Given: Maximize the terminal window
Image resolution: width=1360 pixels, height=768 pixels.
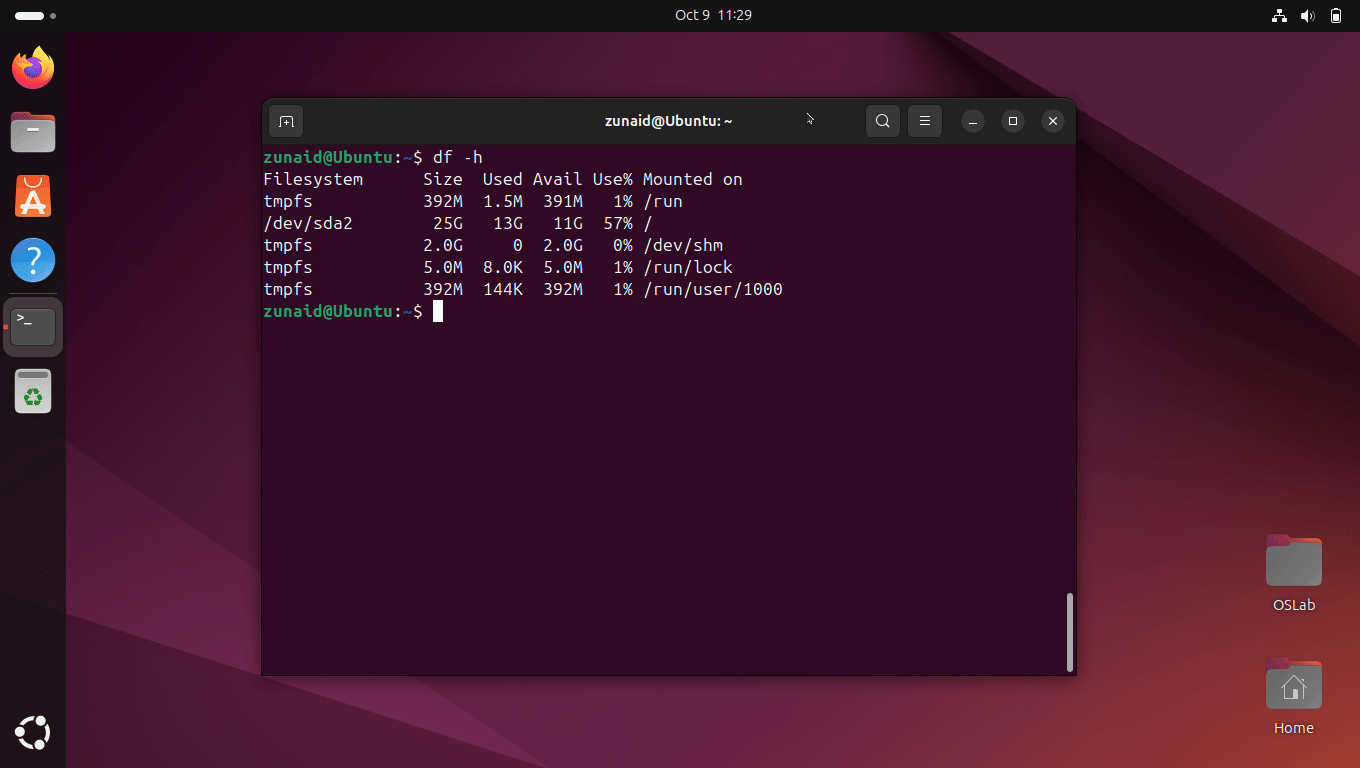Looking at the screenshot, I should [x=1012, y=121].
